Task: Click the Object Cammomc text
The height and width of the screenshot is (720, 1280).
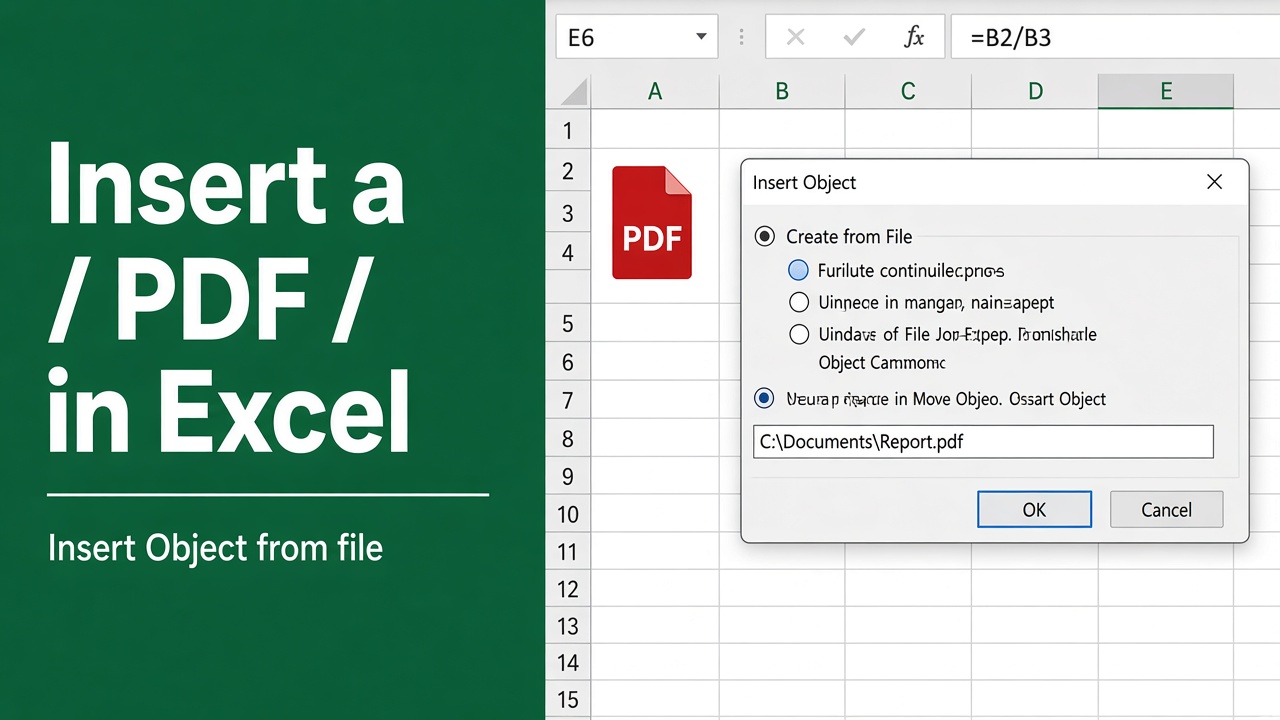Action: [882, 363]
